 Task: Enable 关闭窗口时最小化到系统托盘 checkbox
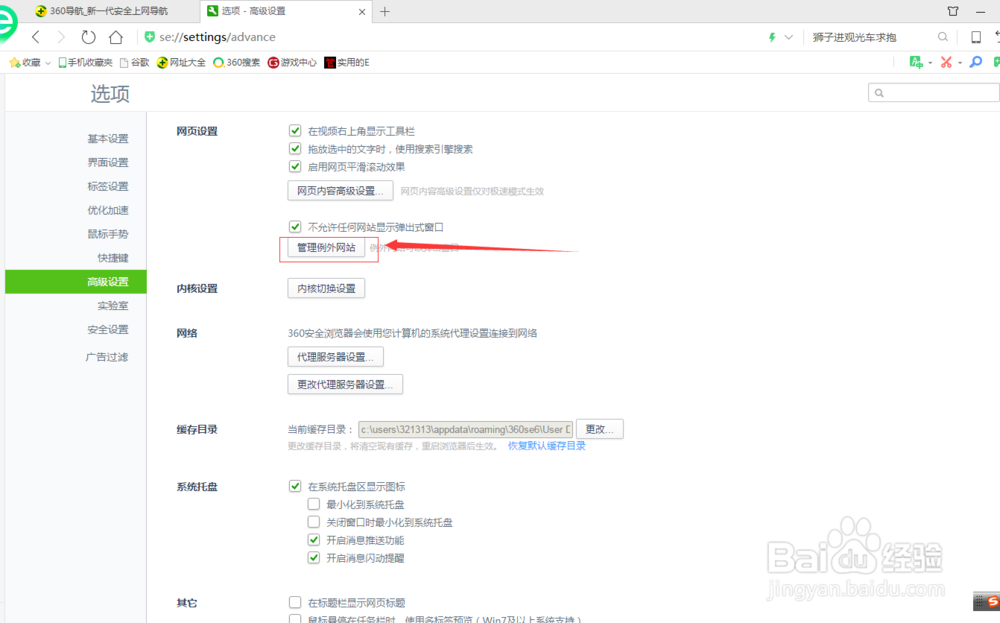313,522
